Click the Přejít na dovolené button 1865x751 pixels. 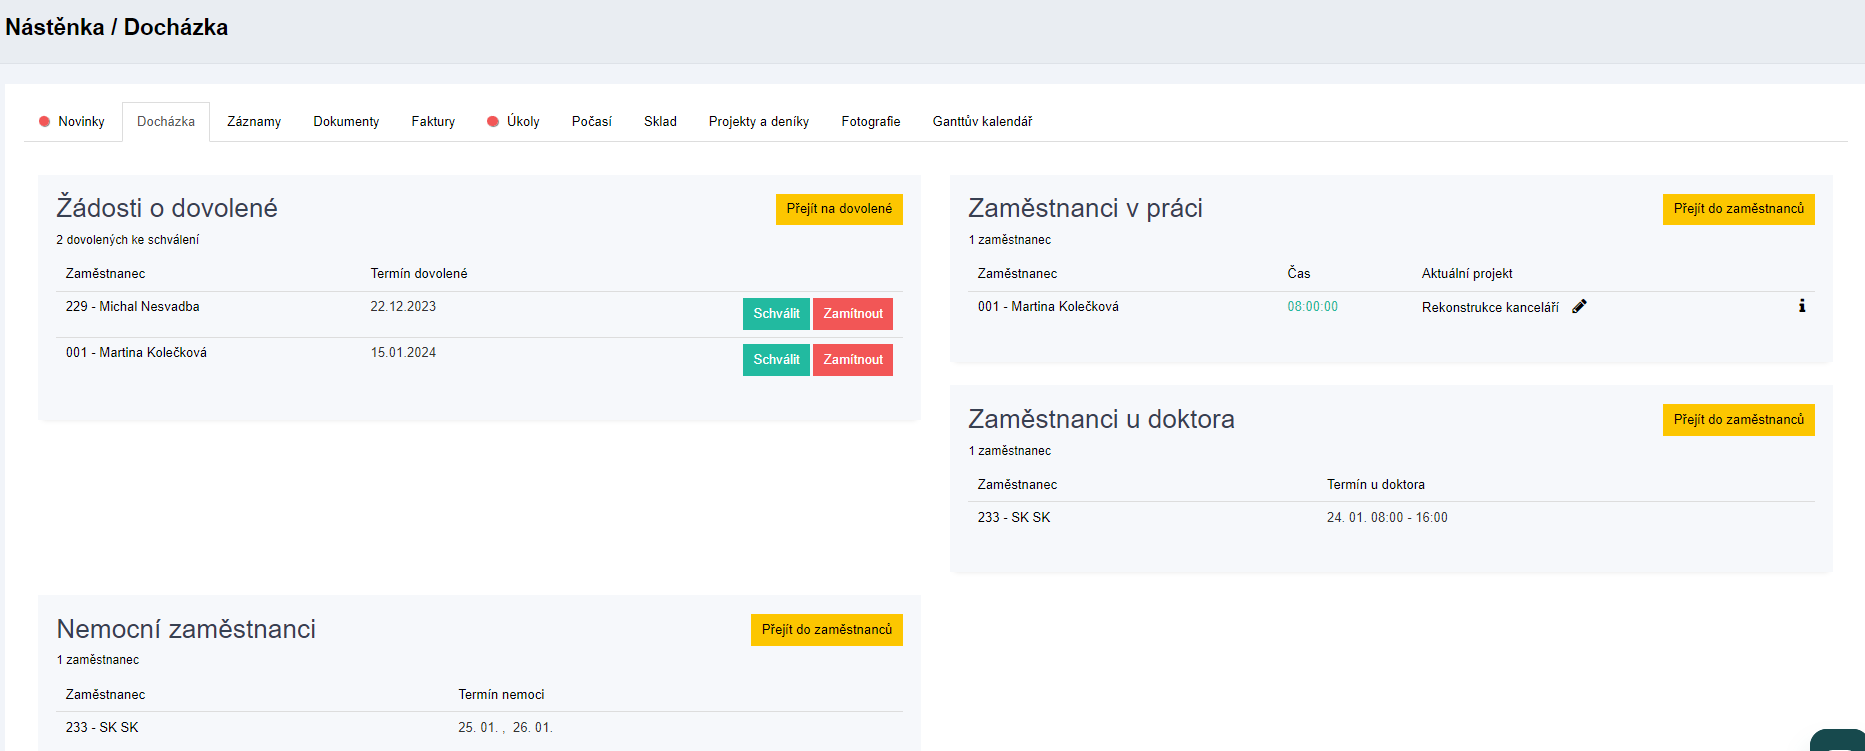839,209
